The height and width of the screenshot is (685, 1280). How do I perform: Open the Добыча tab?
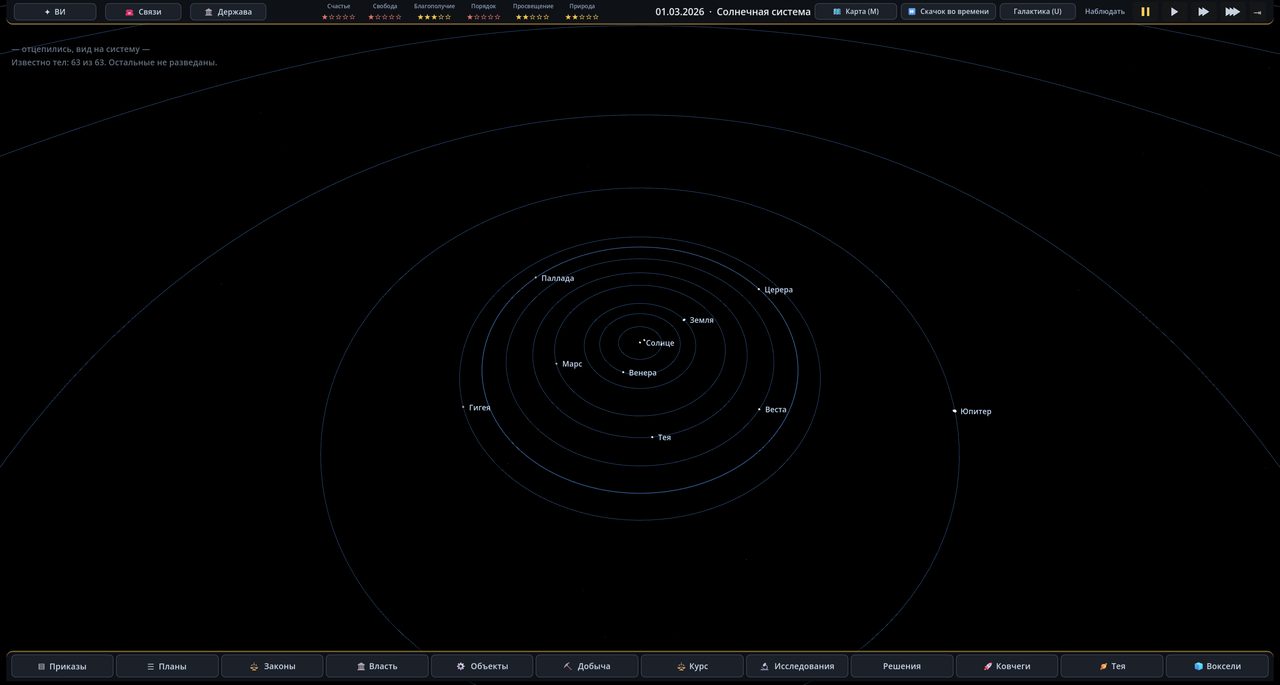point(587,666)
